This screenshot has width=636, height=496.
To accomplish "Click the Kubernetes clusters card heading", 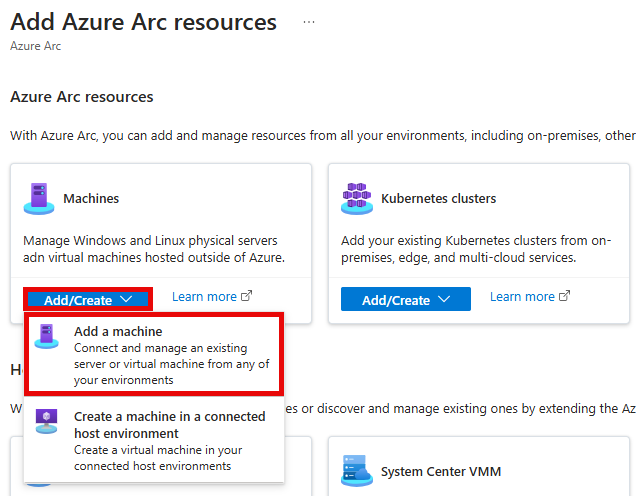I will pyautogui.click(x=438, y=199).
